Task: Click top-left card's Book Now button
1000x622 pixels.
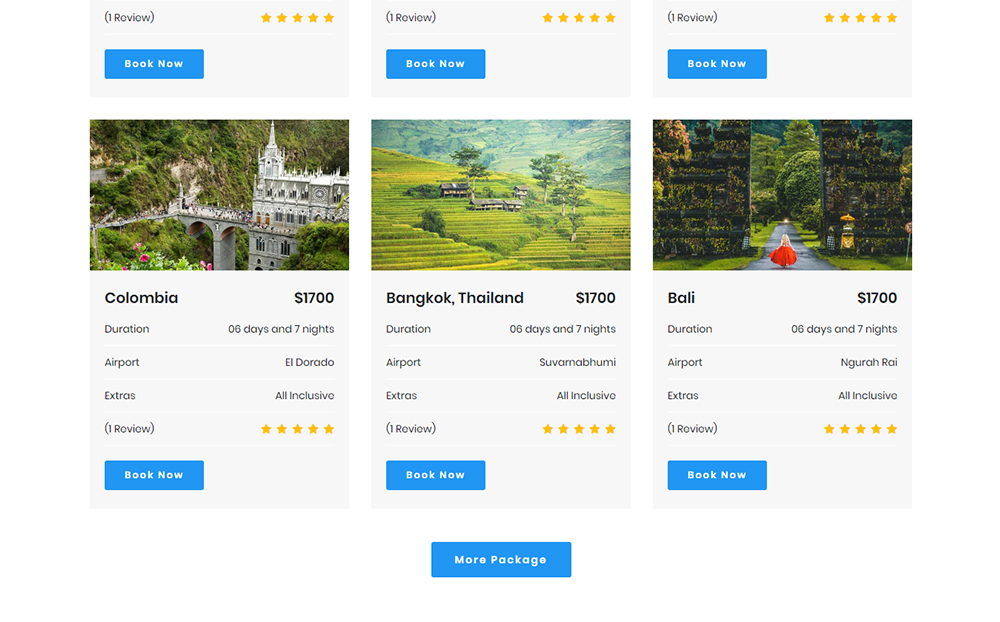Action: coord(154,64)
